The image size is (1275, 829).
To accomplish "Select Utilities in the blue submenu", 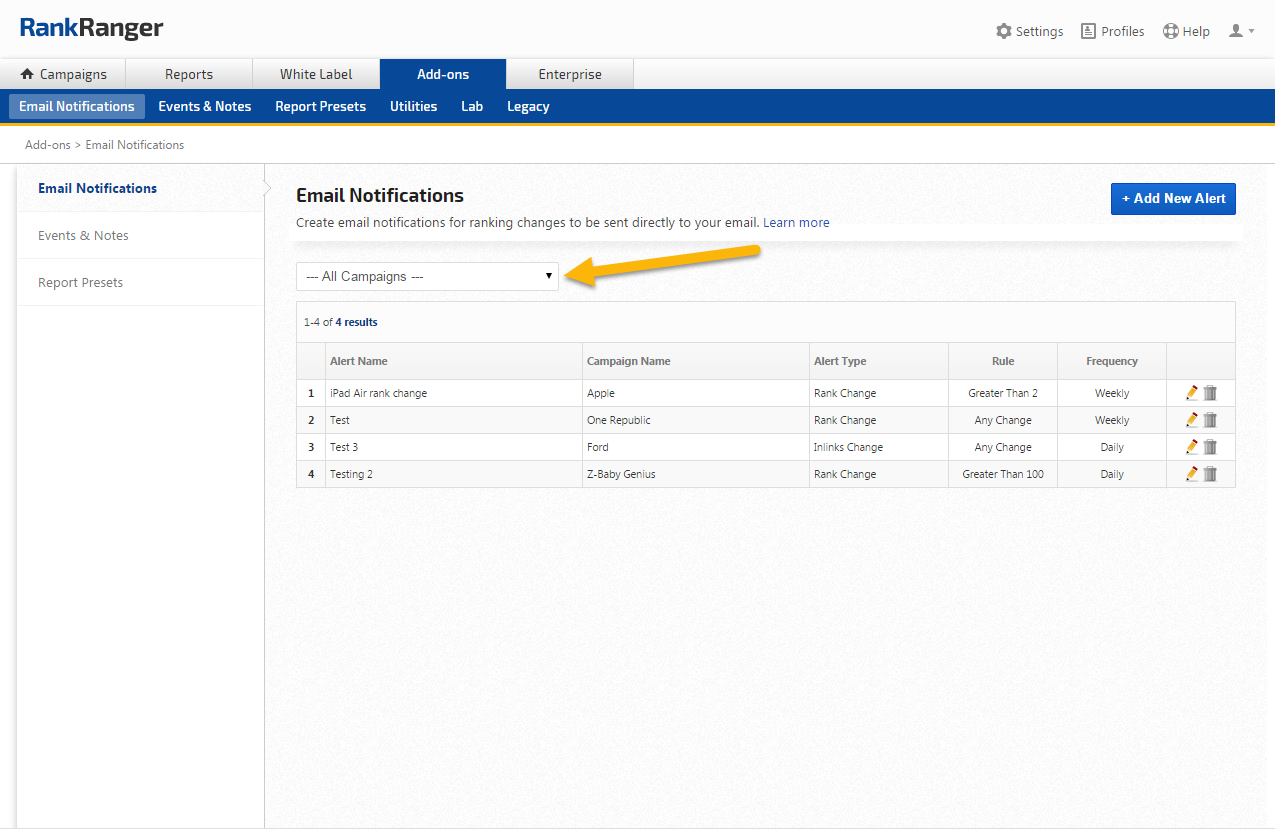I will click(413, 106).
